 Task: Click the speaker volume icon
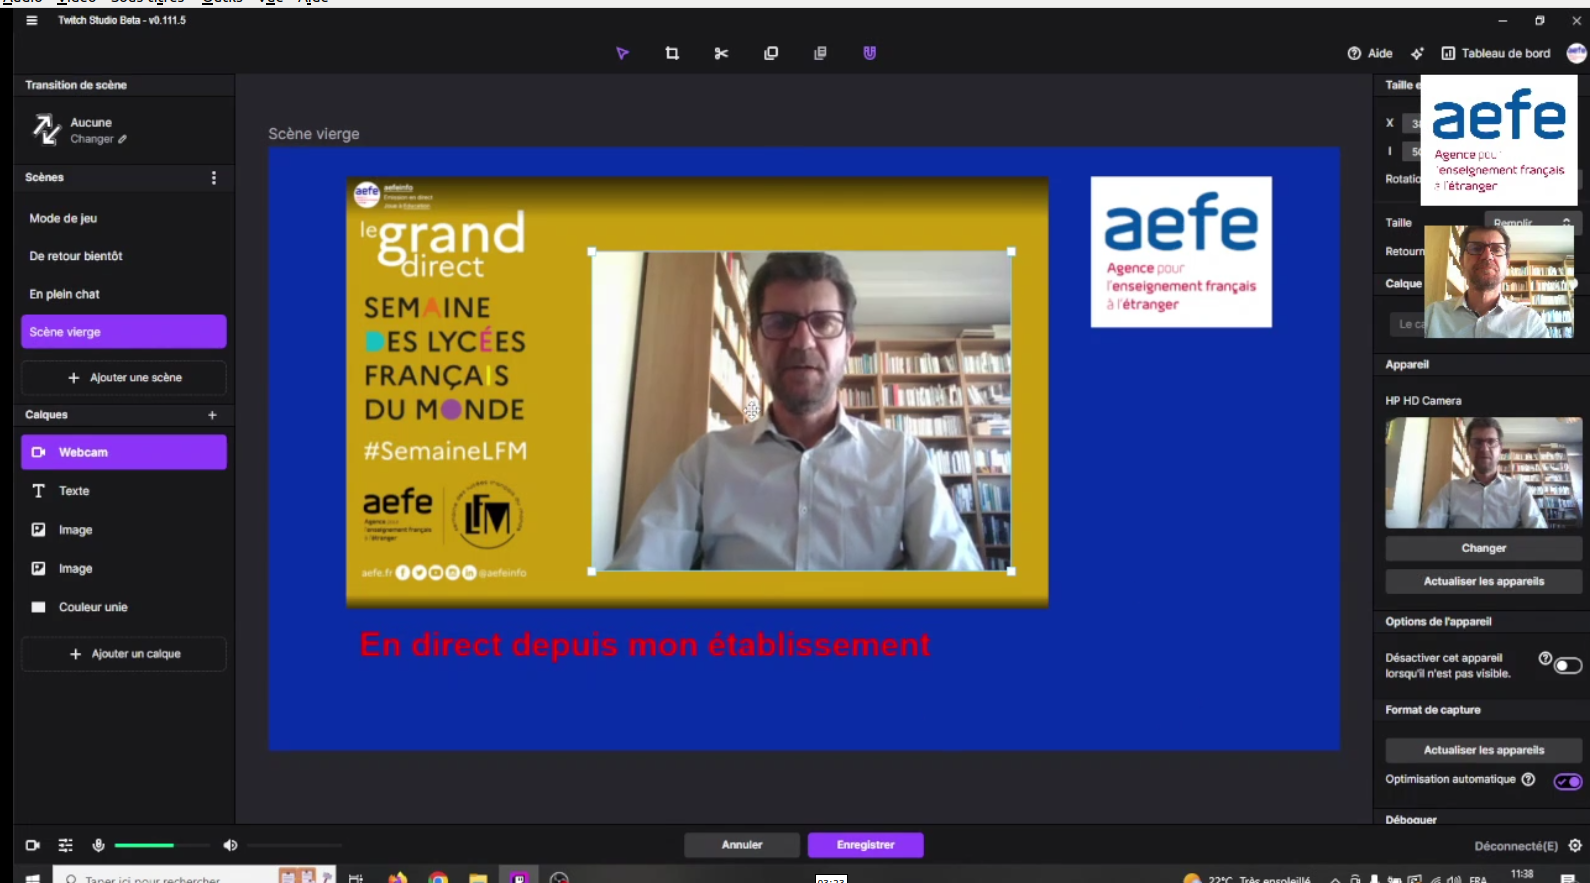tap(230, 845)
